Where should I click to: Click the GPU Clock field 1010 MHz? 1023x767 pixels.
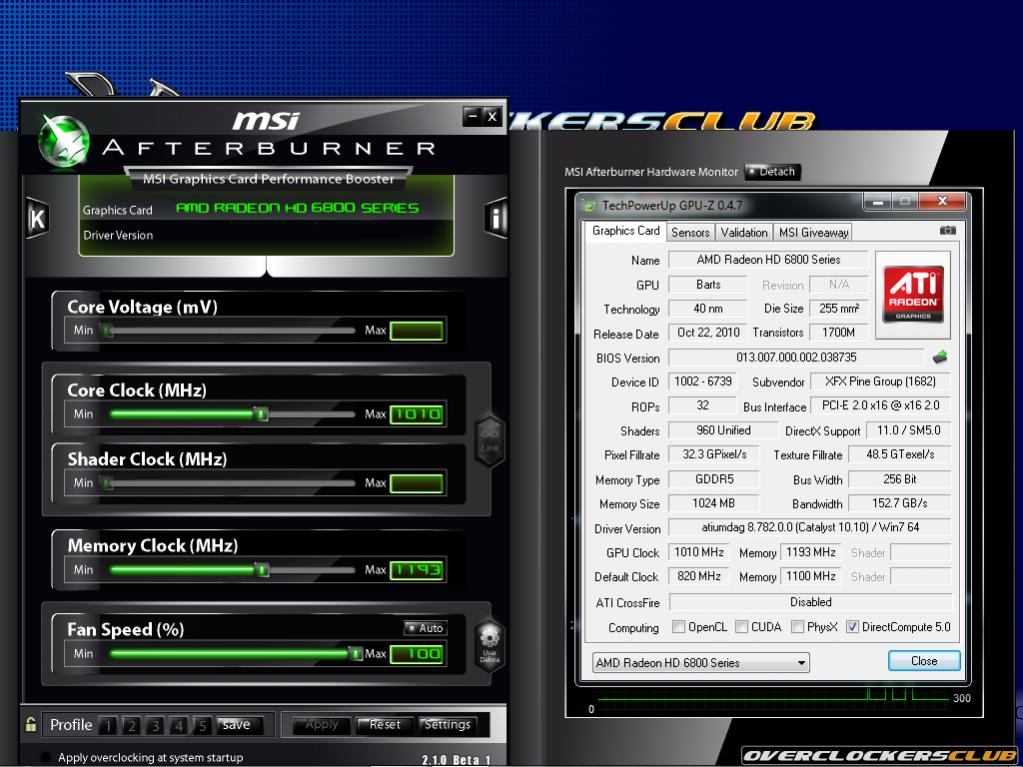(x=699, y=552)
